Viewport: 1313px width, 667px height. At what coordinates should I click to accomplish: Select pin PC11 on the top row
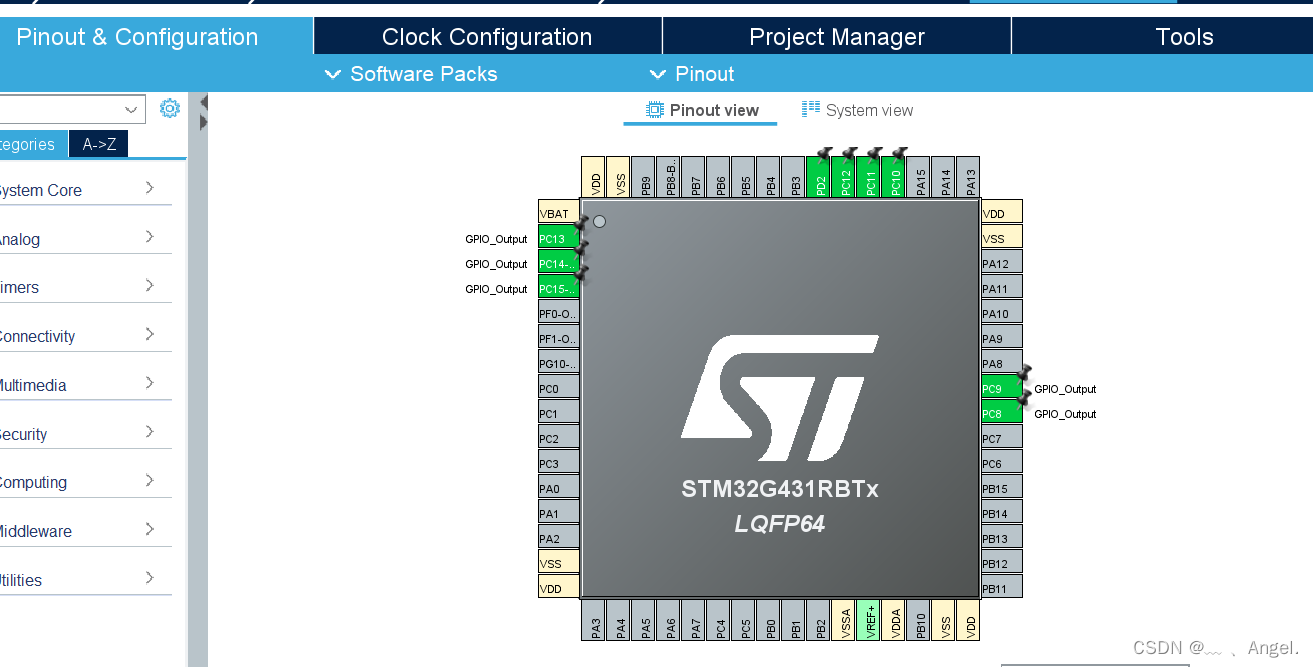pyautogui.click(x=869, y=177)
